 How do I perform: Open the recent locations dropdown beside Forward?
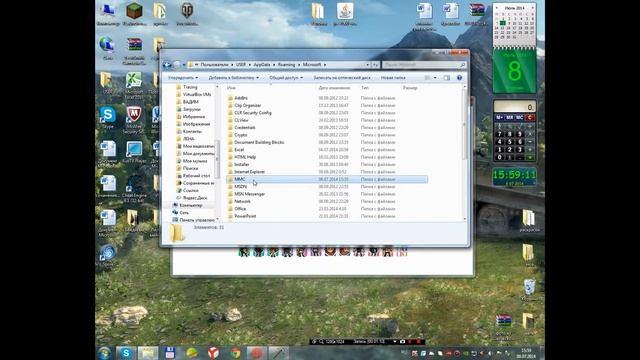184,64
